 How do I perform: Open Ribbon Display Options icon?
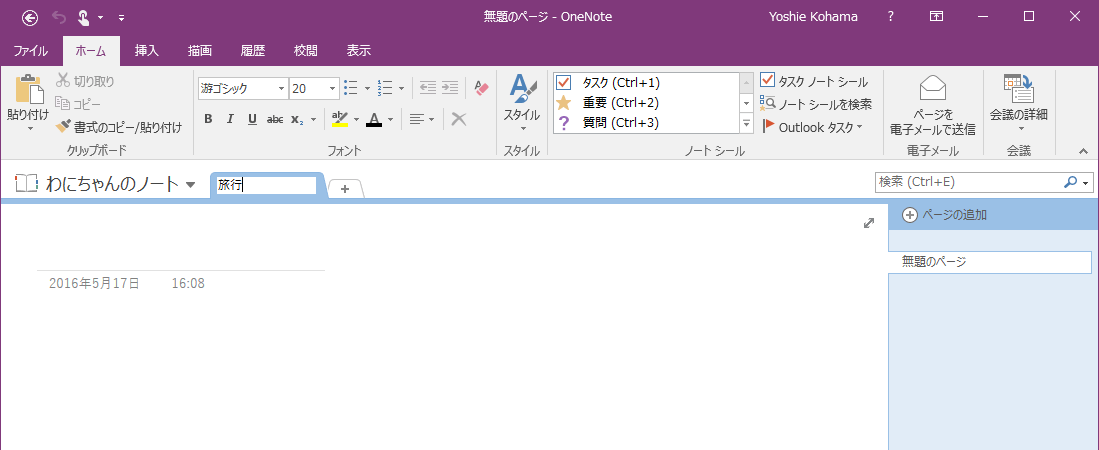936,17
